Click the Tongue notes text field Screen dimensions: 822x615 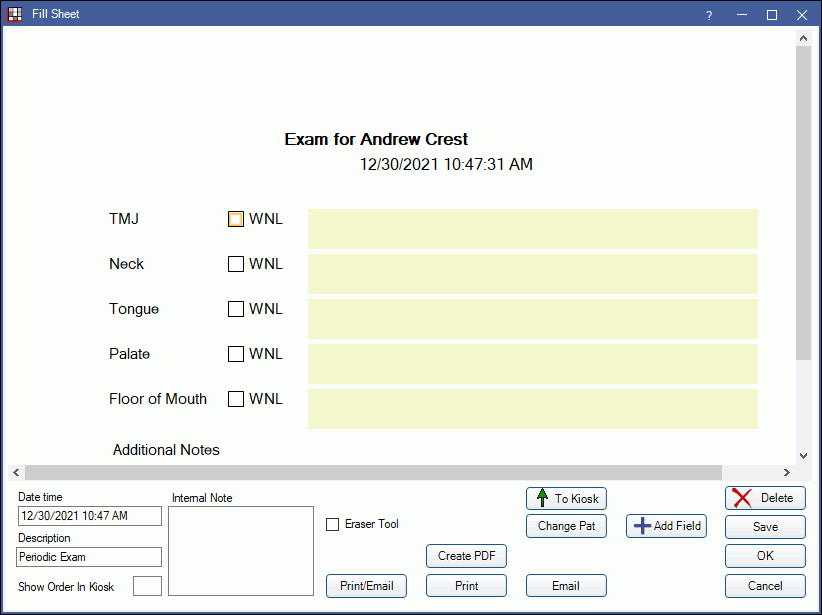(x=533, y=319)
